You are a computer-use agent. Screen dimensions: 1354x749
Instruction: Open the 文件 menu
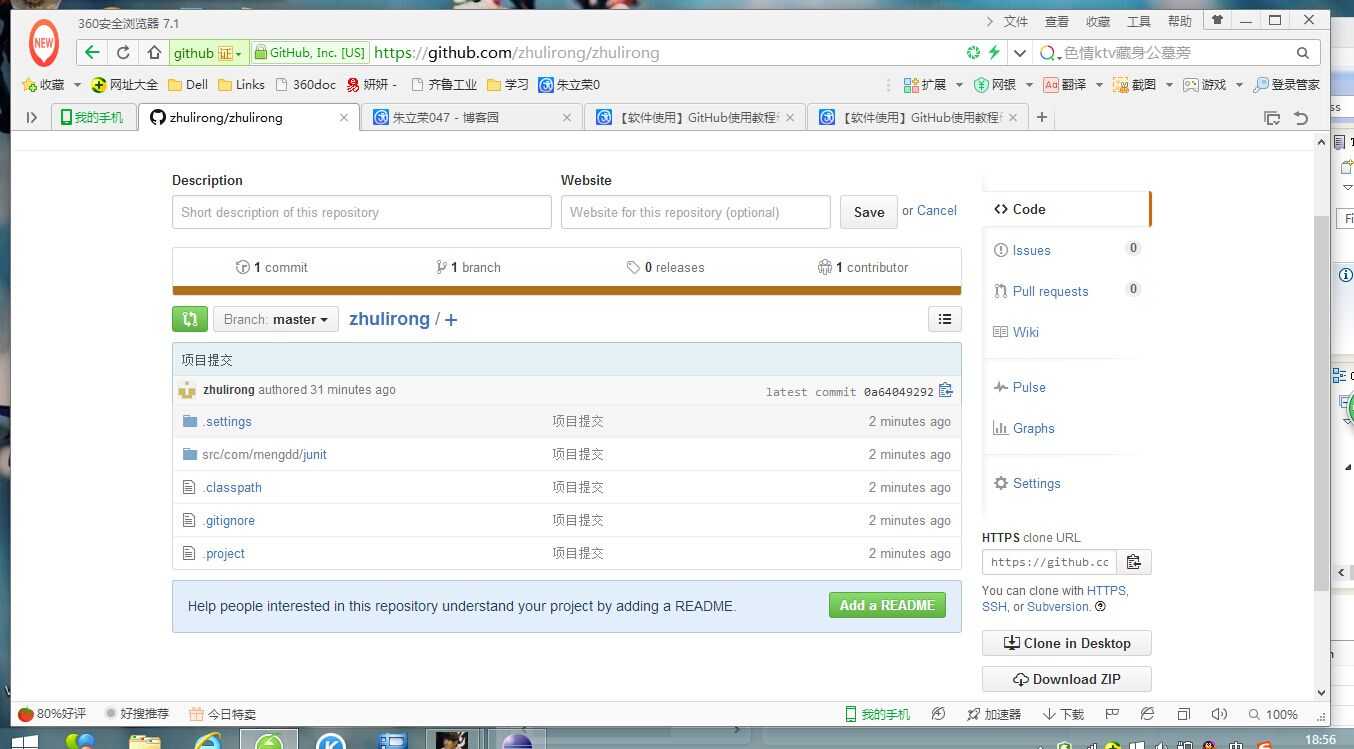[x=1016, y=21]
